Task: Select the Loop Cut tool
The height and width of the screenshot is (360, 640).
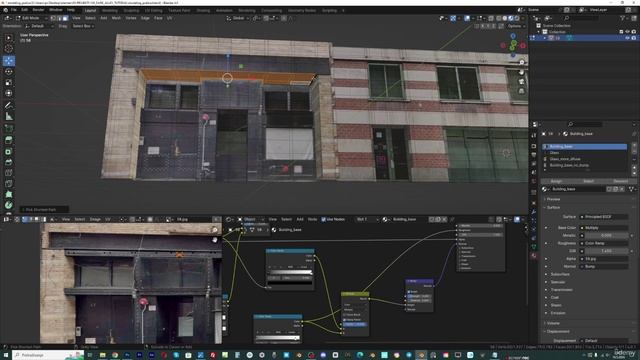Action: [x=9, y=173]
